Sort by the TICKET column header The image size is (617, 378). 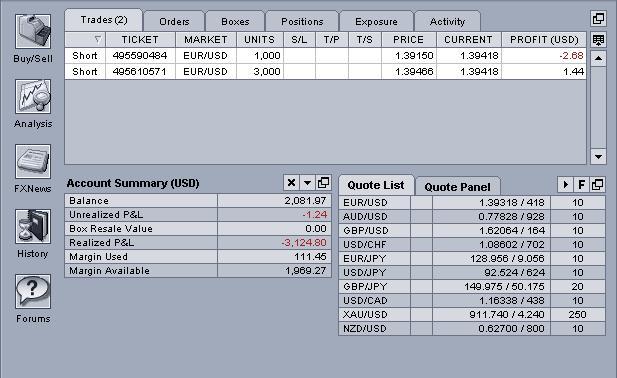pos(140,40)
